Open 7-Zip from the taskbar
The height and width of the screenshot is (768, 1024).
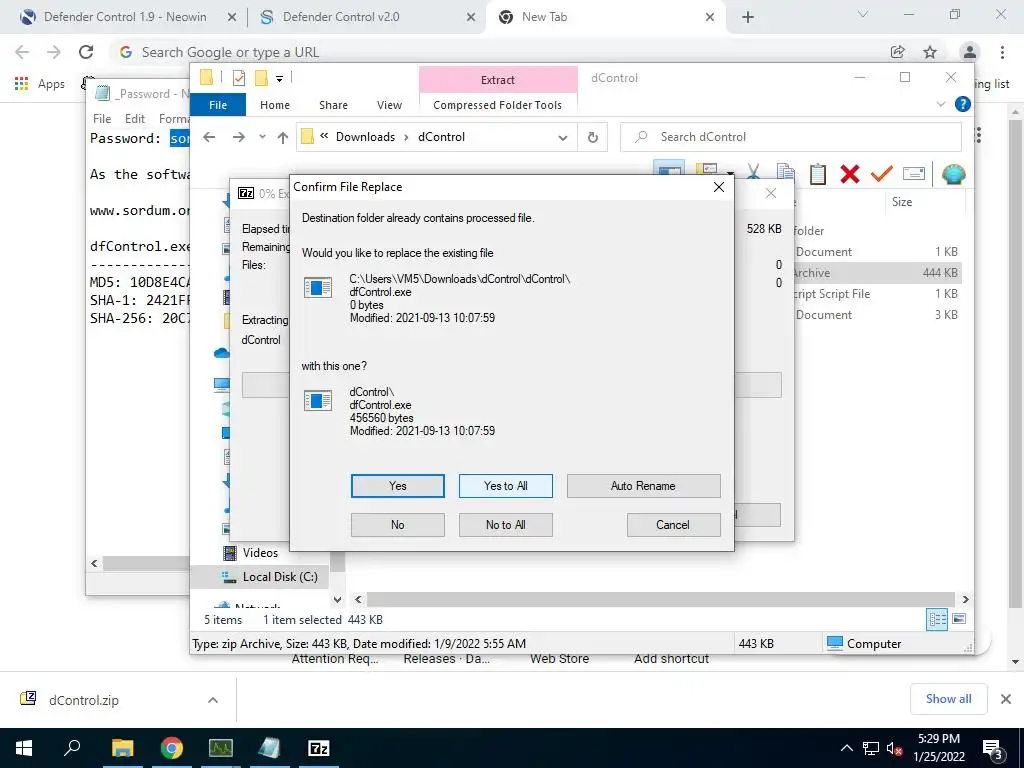[x=318, y=748]
